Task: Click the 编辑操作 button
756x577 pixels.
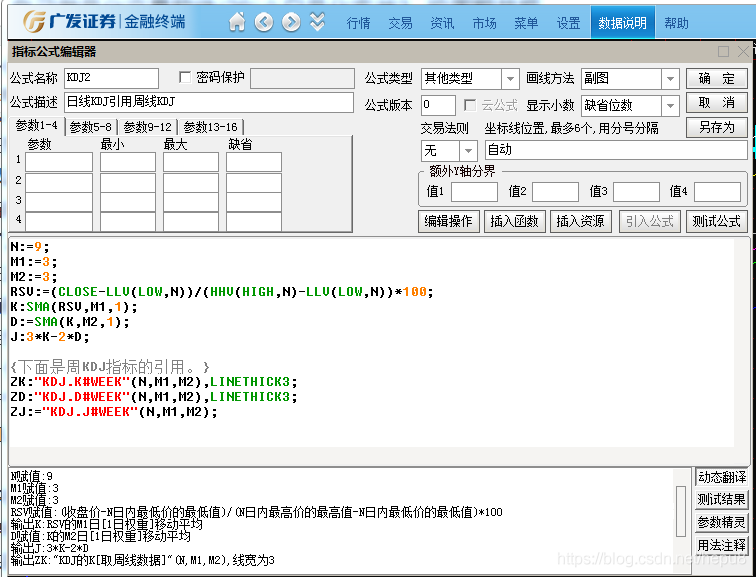Action: [448, 221]
